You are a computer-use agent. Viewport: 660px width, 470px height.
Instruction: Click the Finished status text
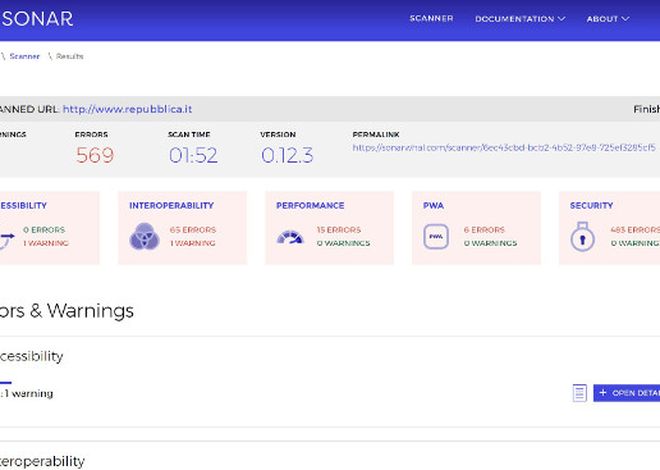(x=647, y=109)
